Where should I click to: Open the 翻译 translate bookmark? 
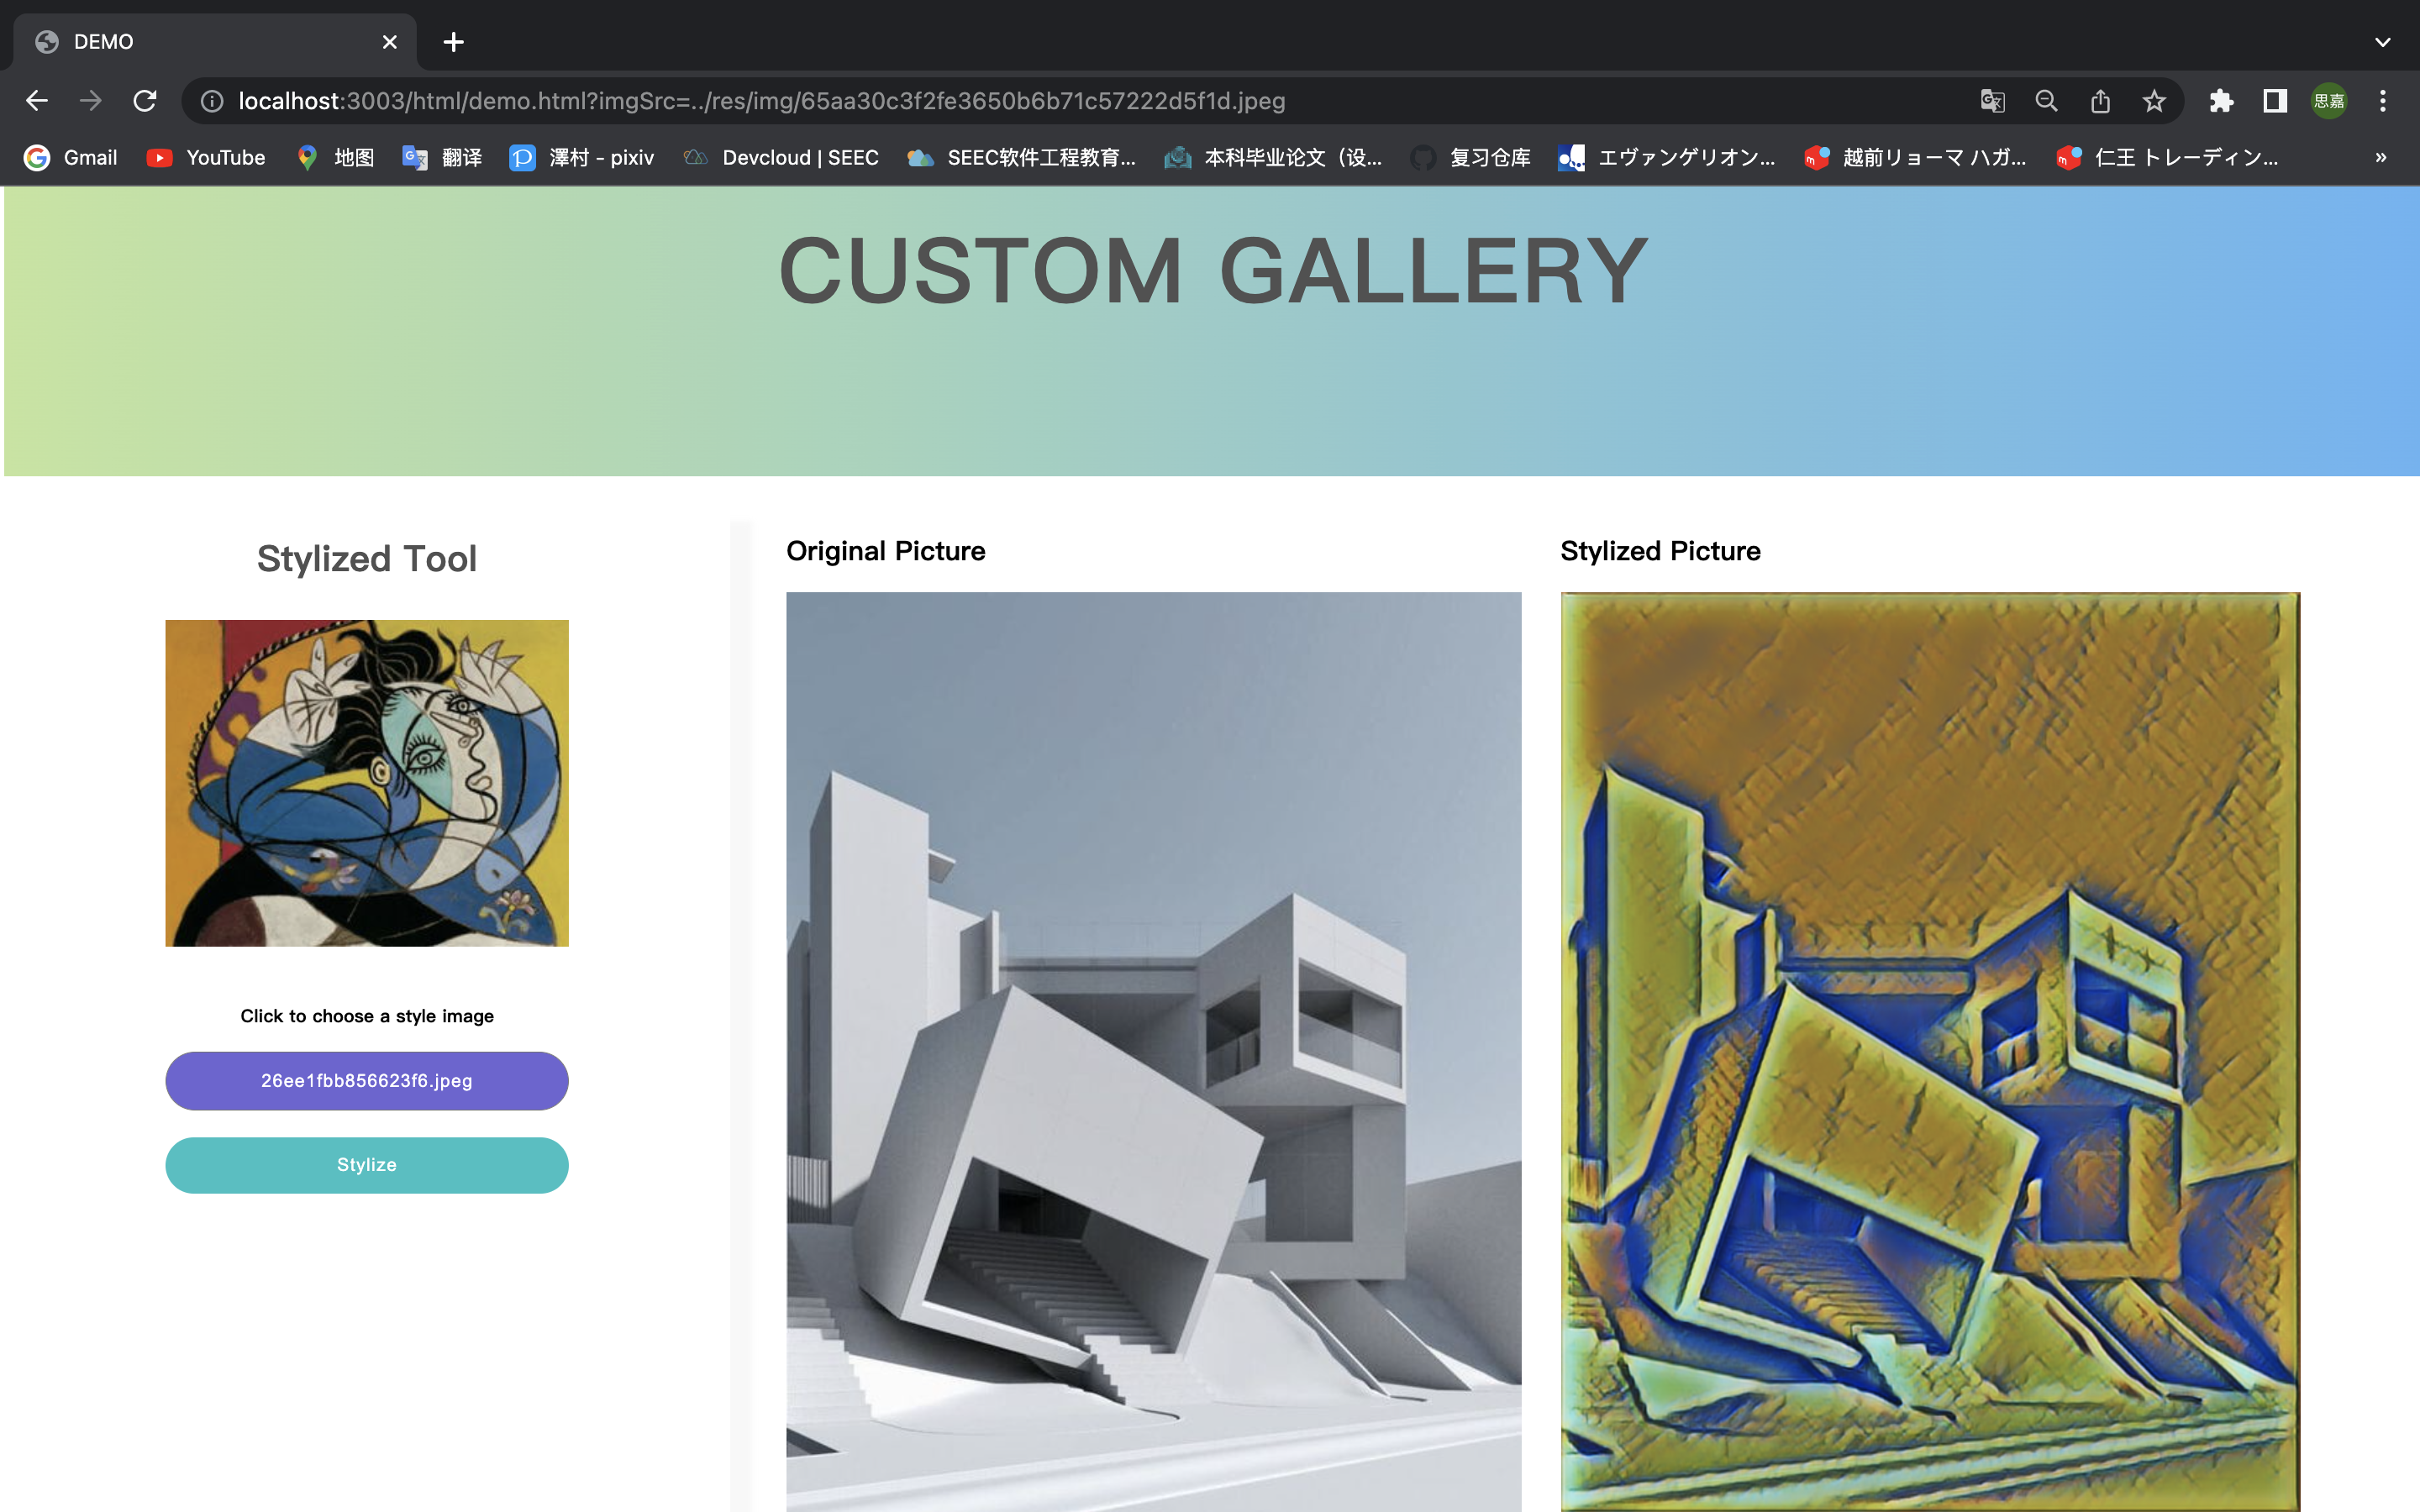coord(442,157)
